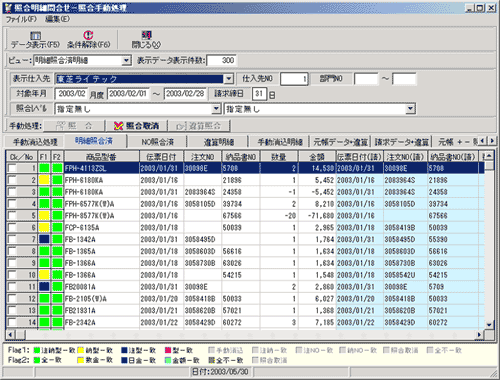500x380 pixels.
Task: Select cell FCP-6135A in row 6
Action: click(x=102, y=228)
